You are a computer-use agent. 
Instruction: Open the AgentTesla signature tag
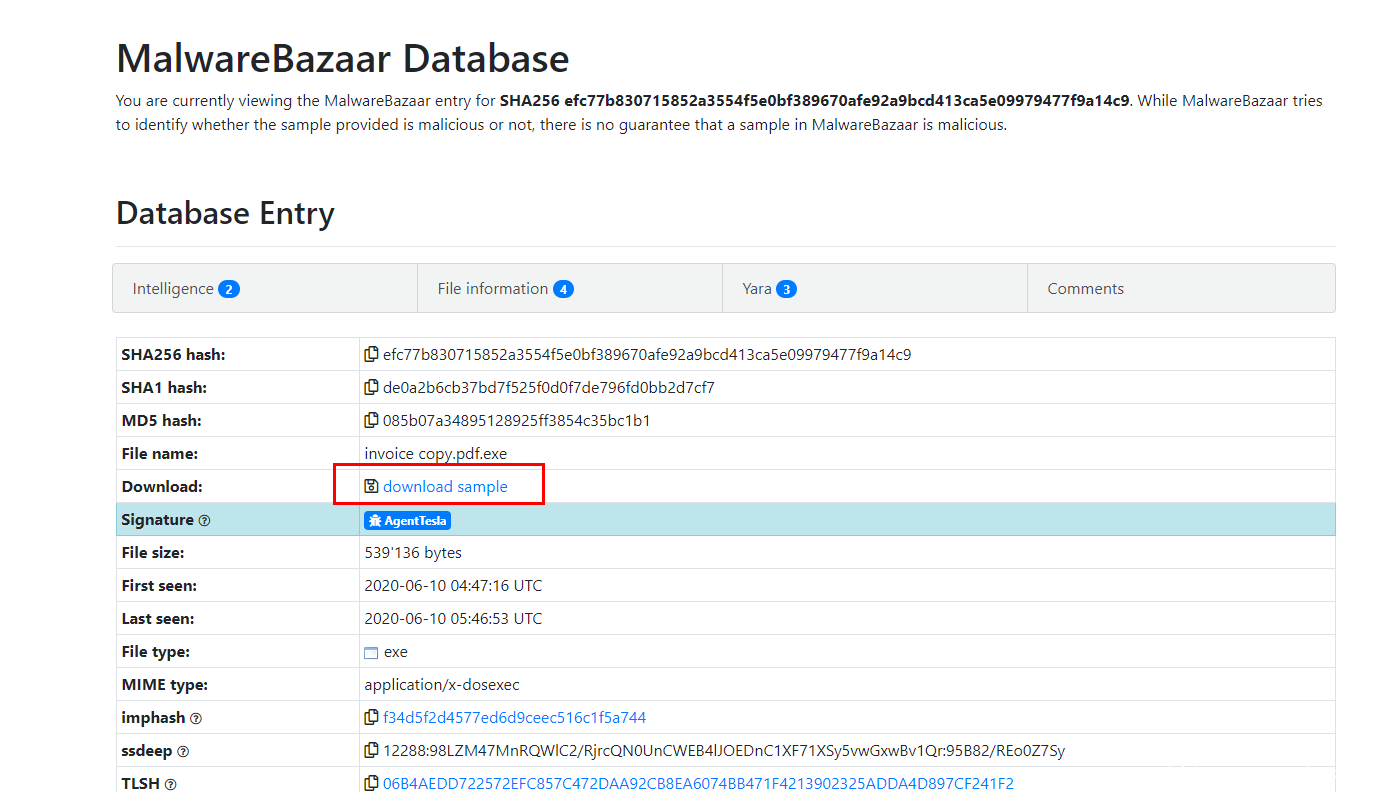(x=407, y=520)
